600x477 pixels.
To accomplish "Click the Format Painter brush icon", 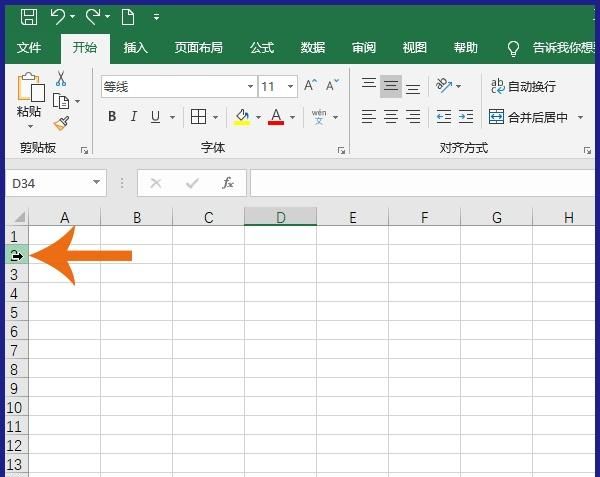I will coord(61,124).
